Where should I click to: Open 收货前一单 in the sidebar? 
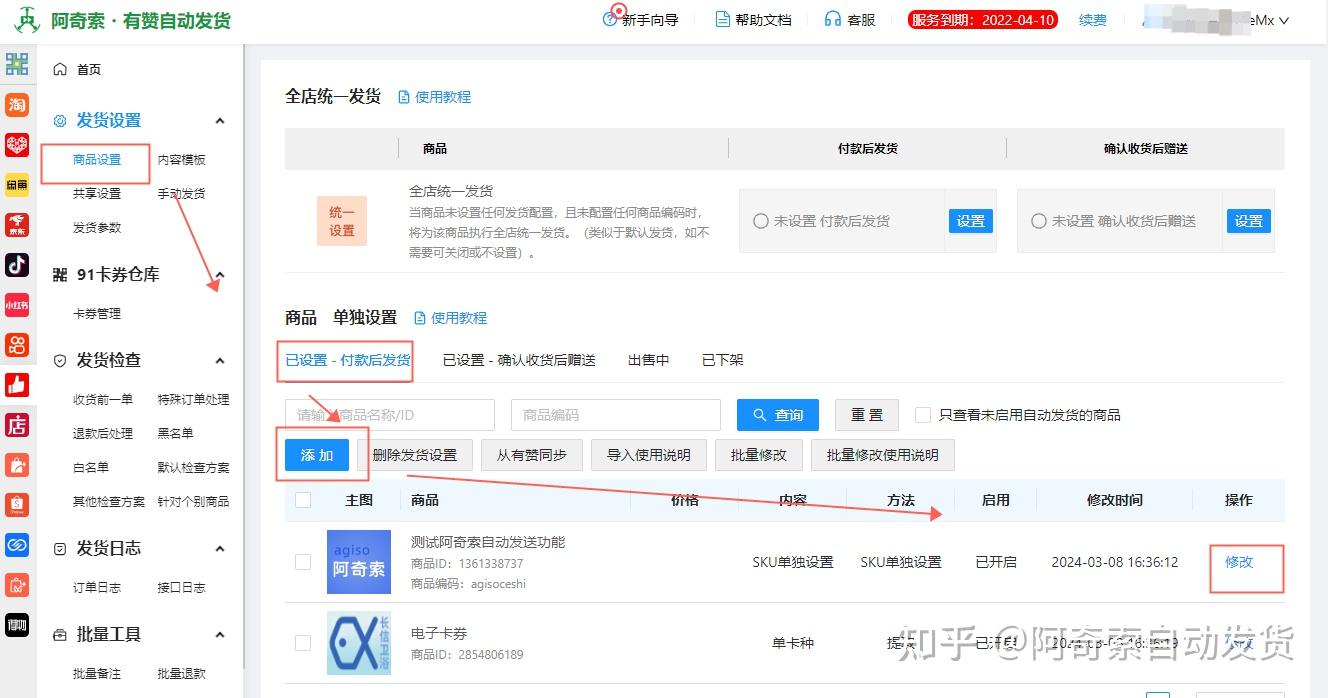103,400
